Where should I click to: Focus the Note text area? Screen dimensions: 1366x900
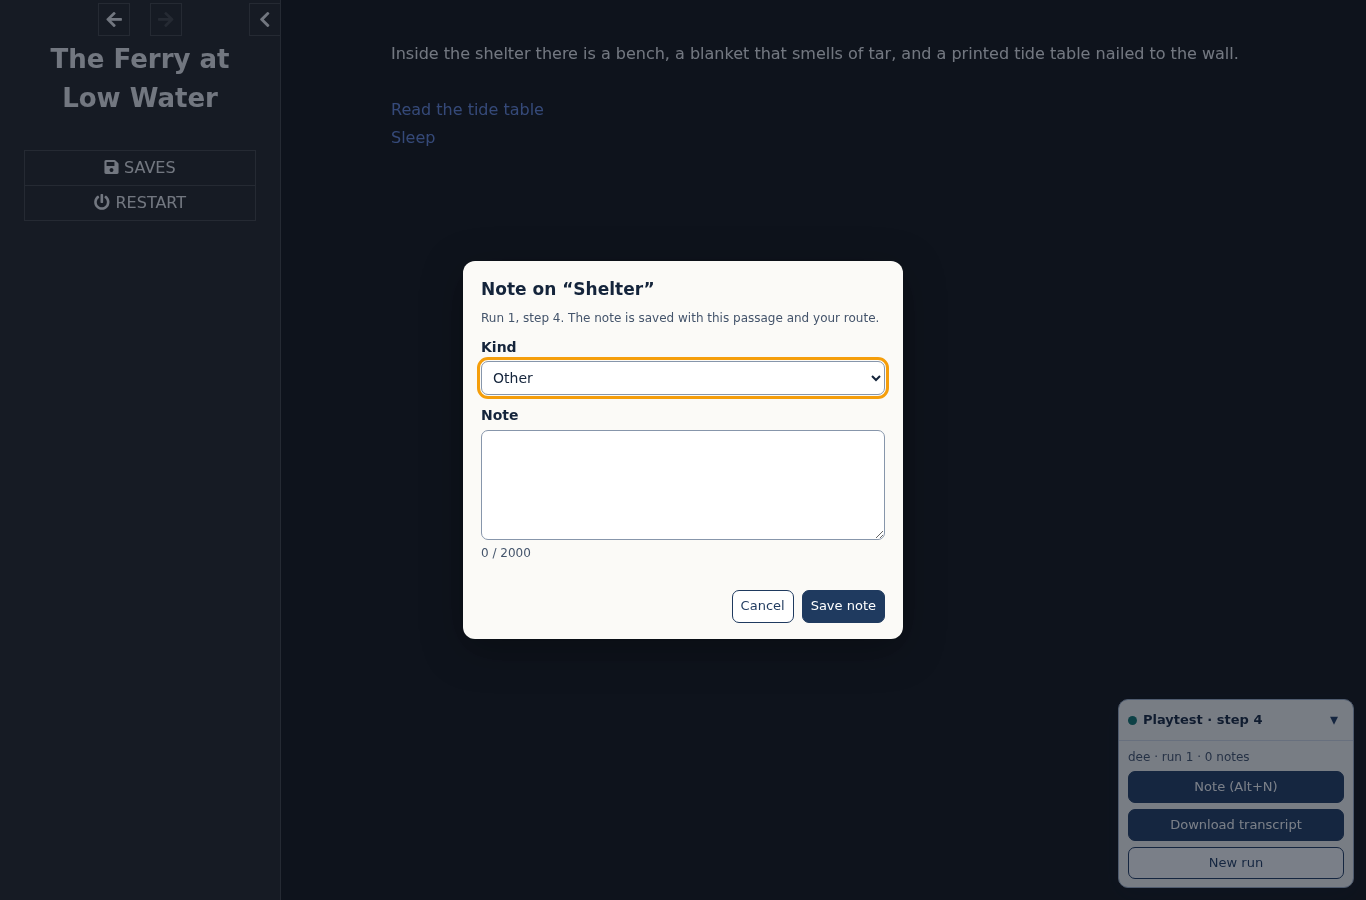point(683,485)
